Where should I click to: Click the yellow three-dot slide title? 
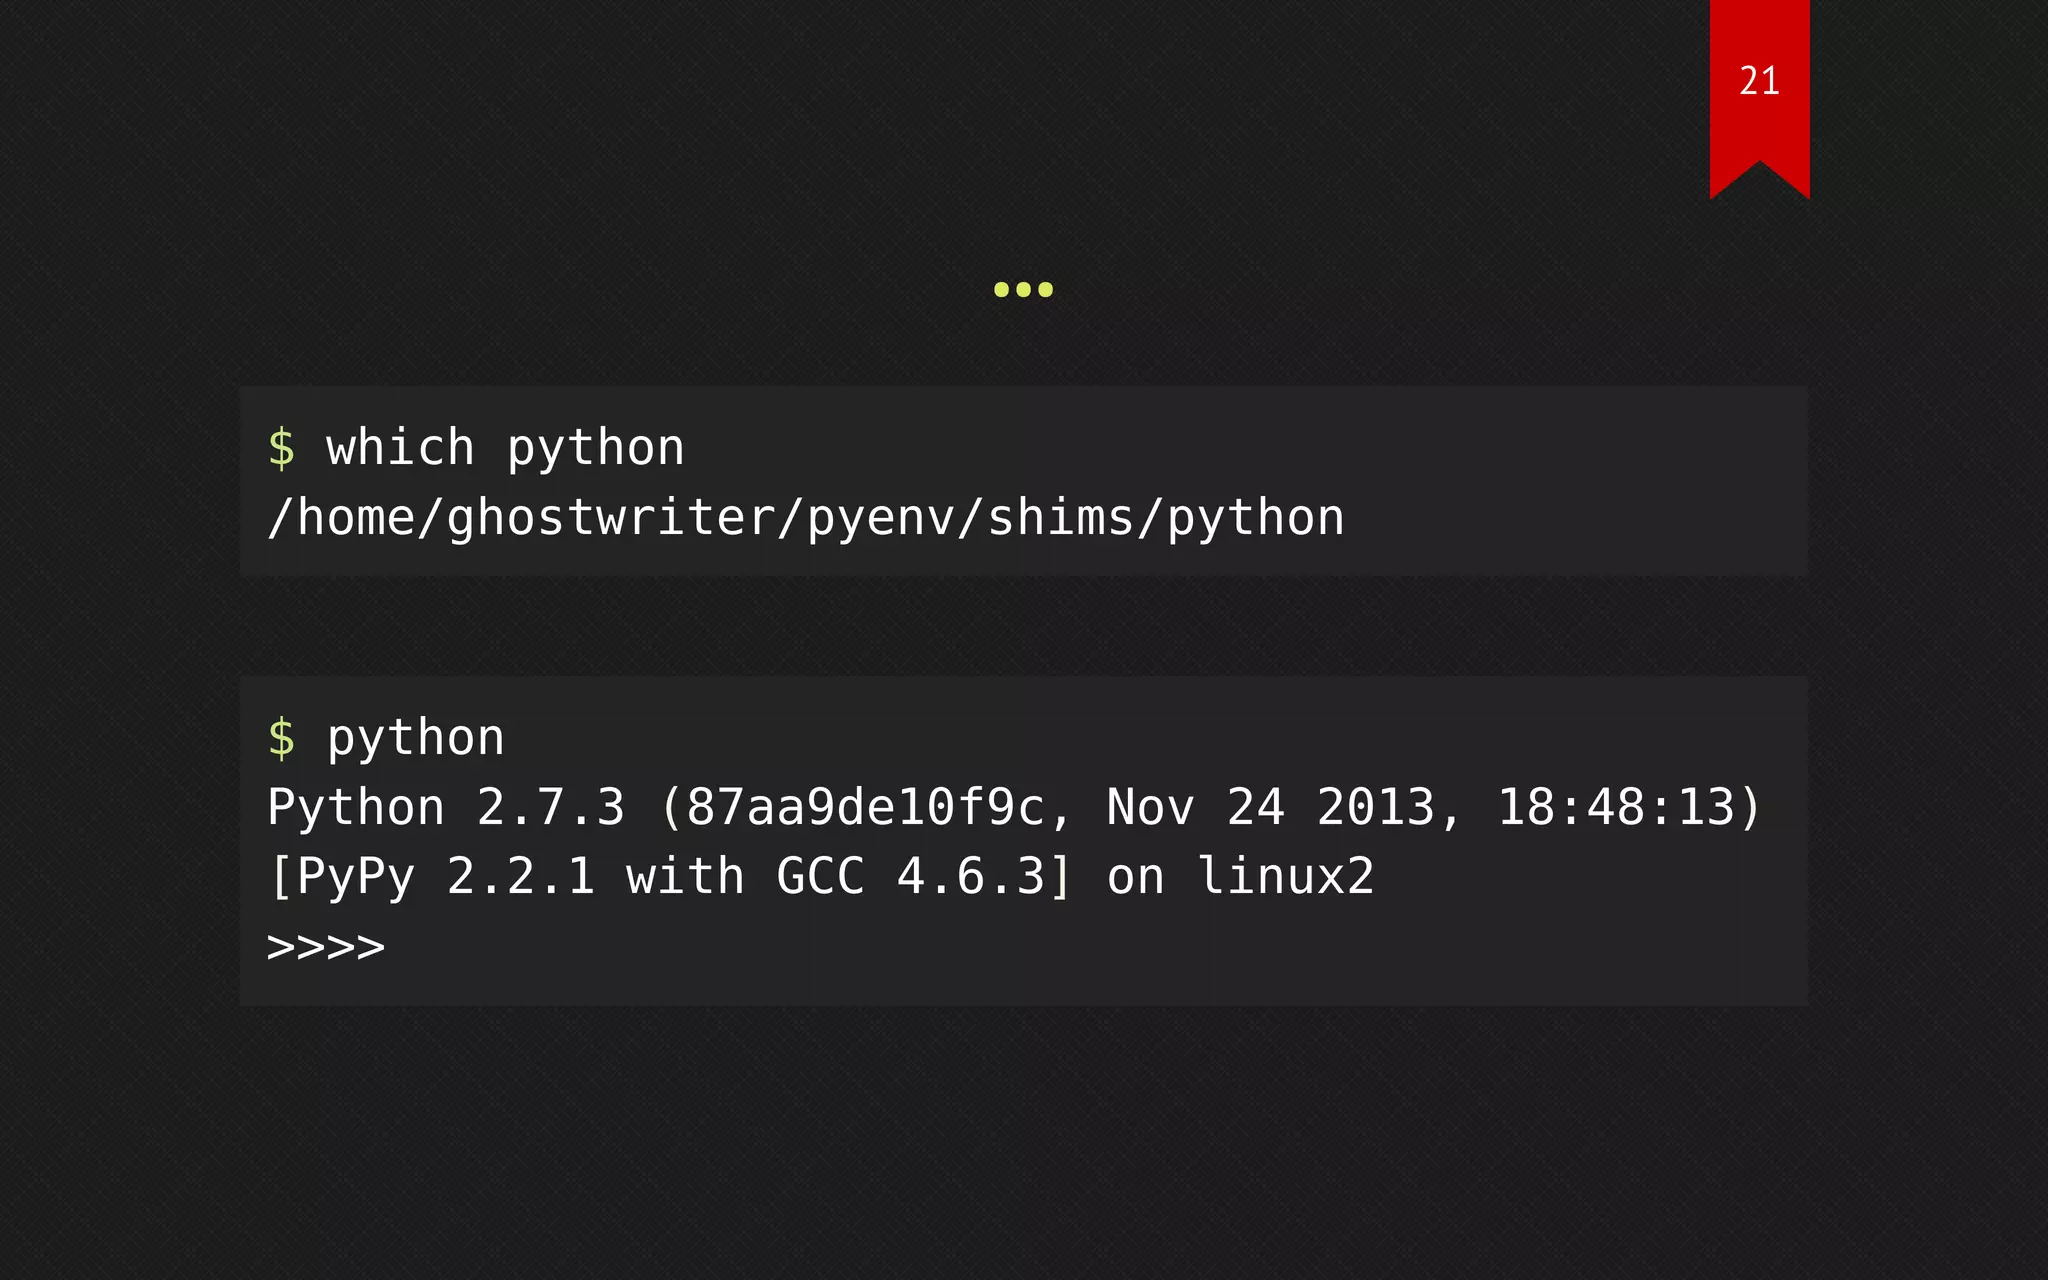pos(1023,290)
